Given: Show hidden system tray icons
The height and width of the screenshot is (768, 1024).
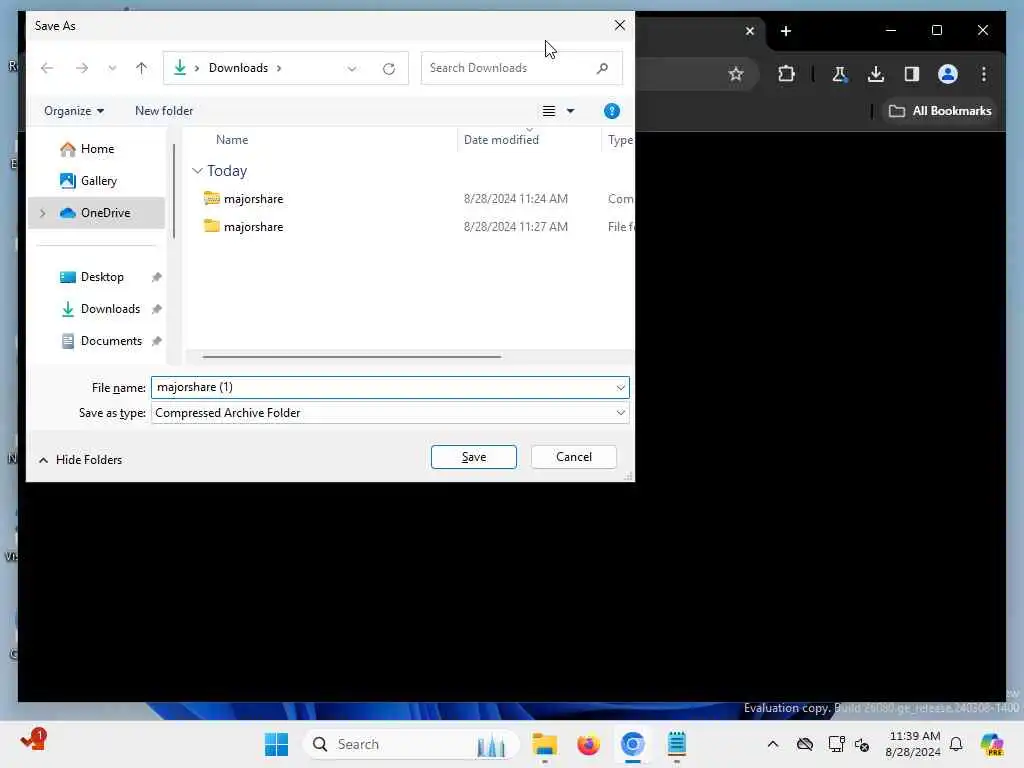Looking at the screenshot, I should point(773,744).
